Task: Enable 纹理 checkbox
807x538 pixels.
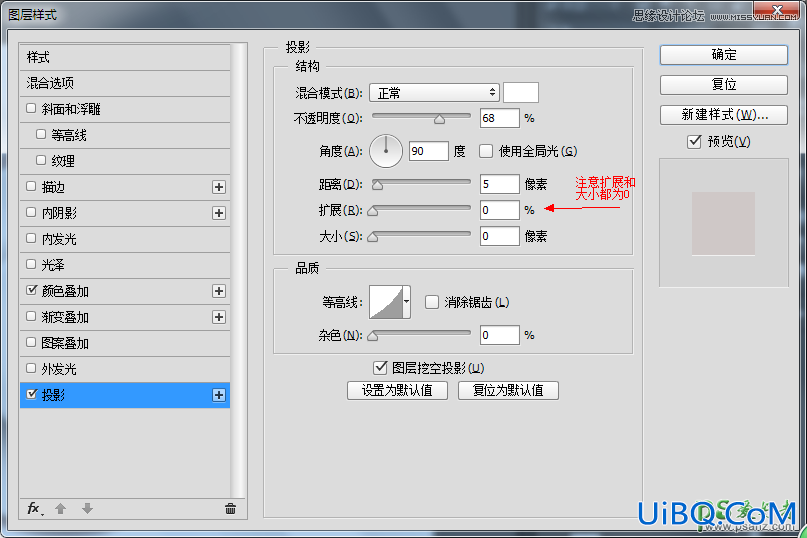Action: pyautogui.click(x=41, y=160)
